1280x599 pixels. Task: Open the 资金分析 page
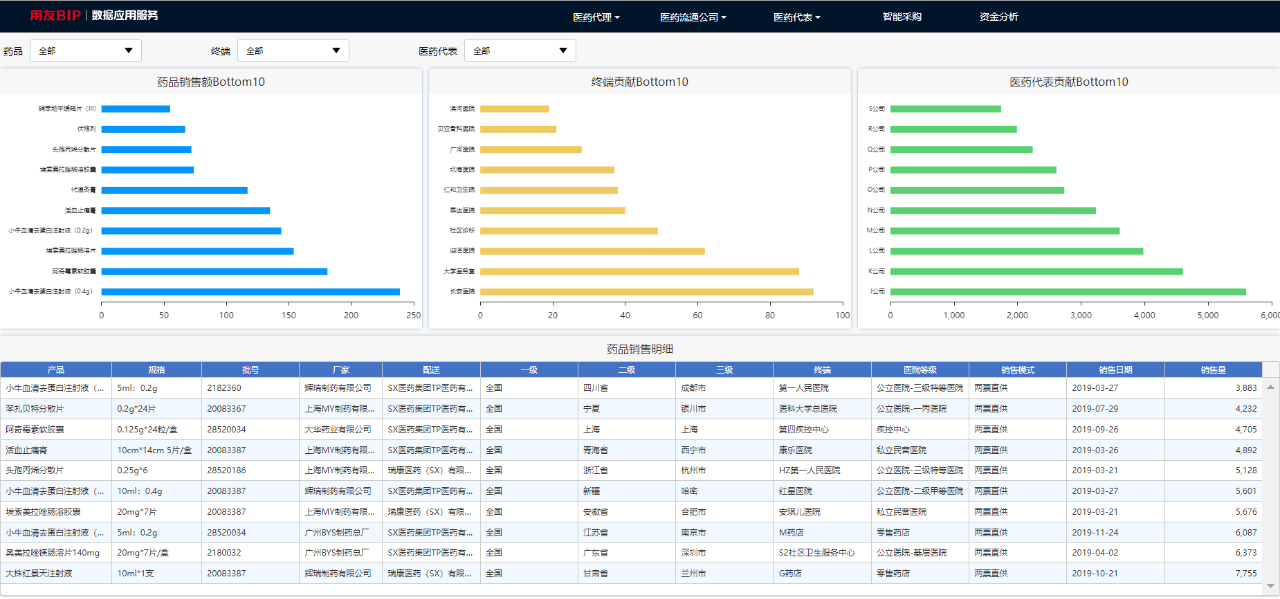(x=999, y=17)
